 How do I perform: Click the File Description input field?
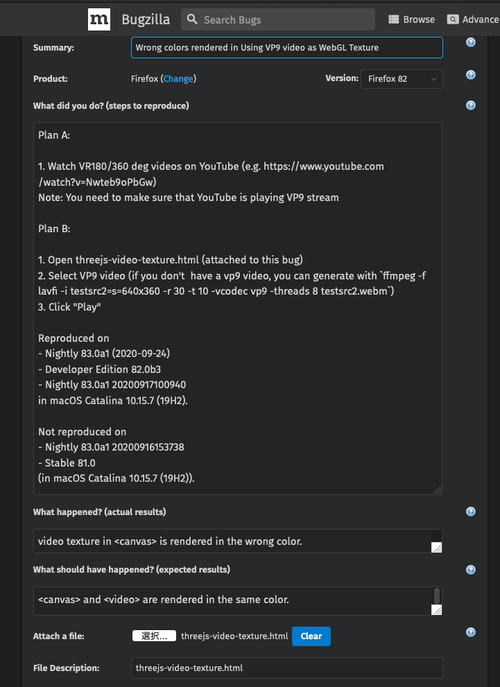click(x=287, y=668)
